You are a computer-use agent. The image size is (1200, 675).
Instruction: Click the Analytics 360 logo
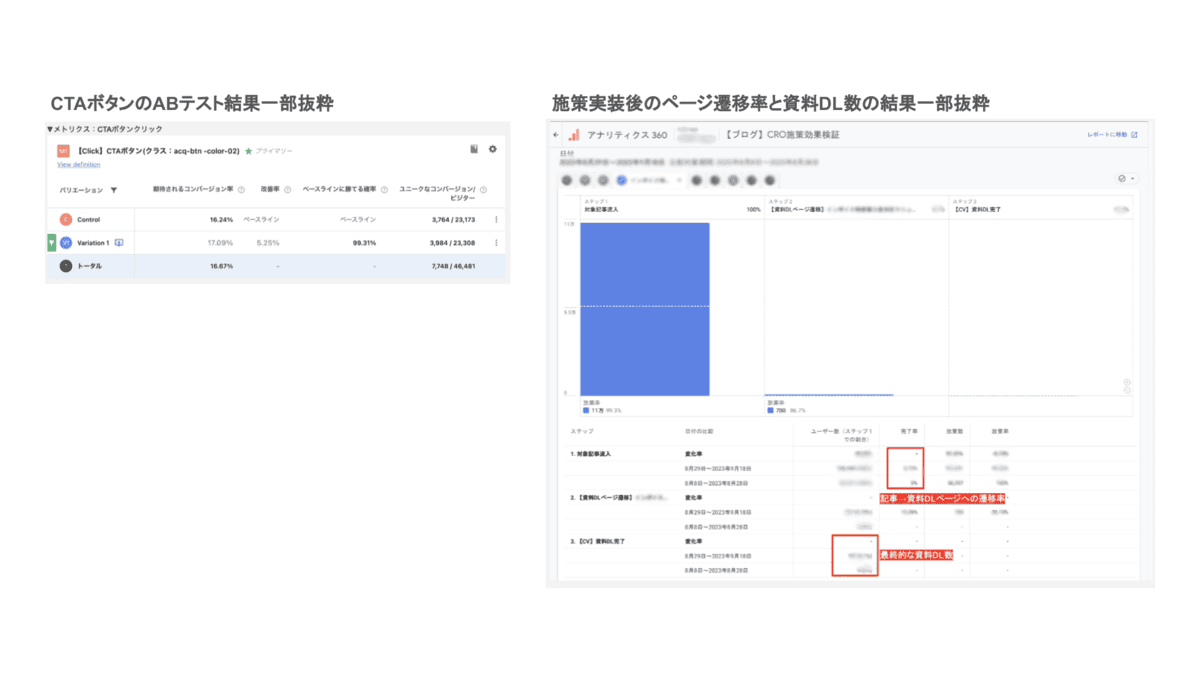coord(574,134)
